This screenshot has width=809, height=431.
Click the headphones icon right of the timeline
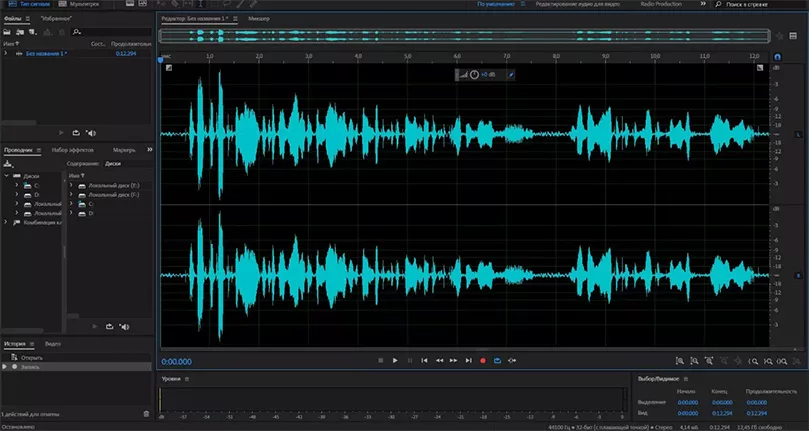coord(777,58)
